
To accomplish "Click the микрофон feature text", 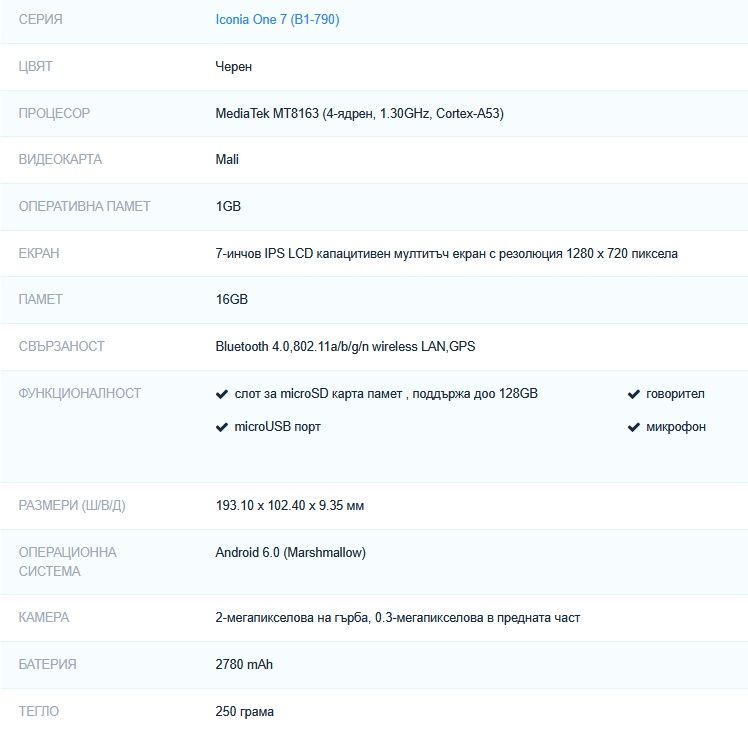I will [x=675, y=427].
